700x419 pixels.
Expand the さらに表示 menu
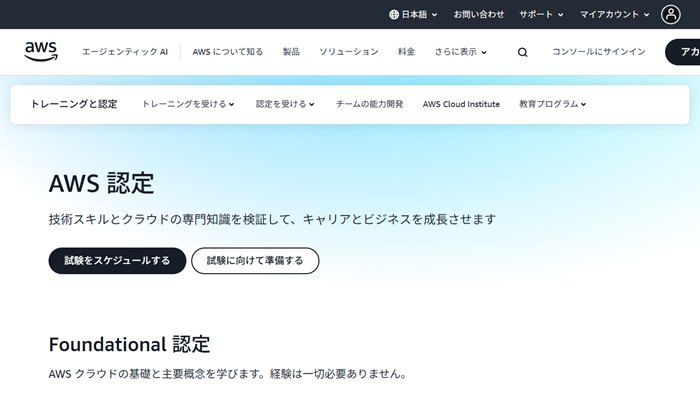click(461, 52)
